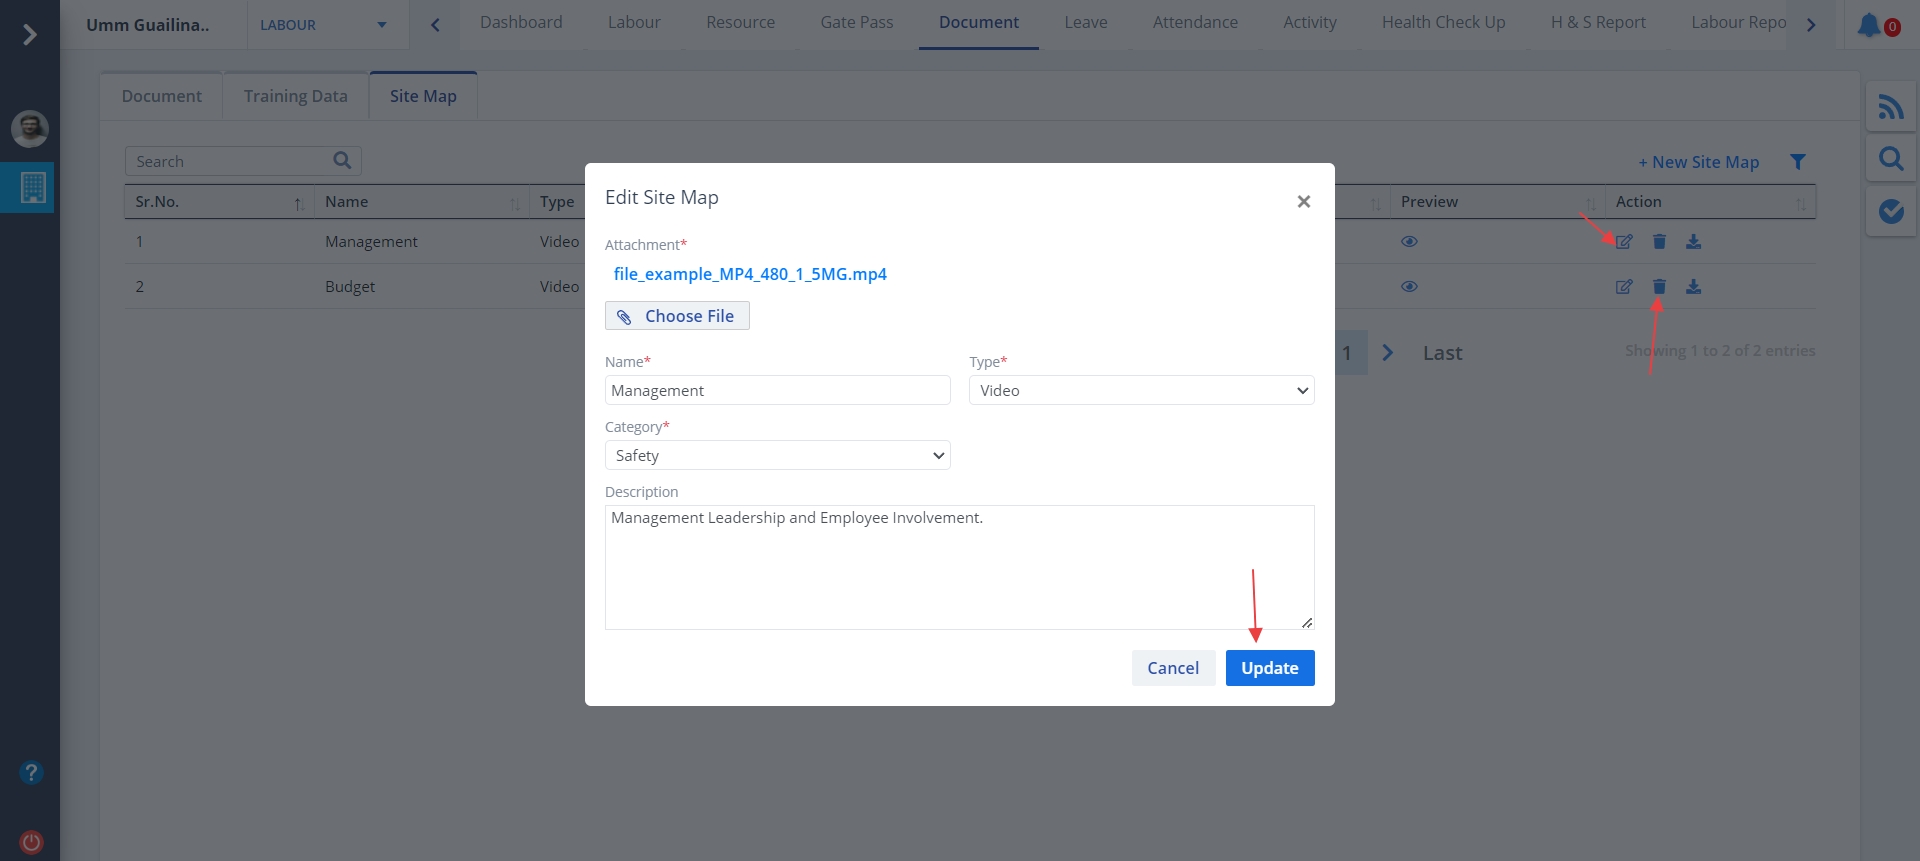Image resolution: width=1920 pixels, height=861 pixels.
Task: Preview the Budget row via eye icon
Action: point(1409,287)
